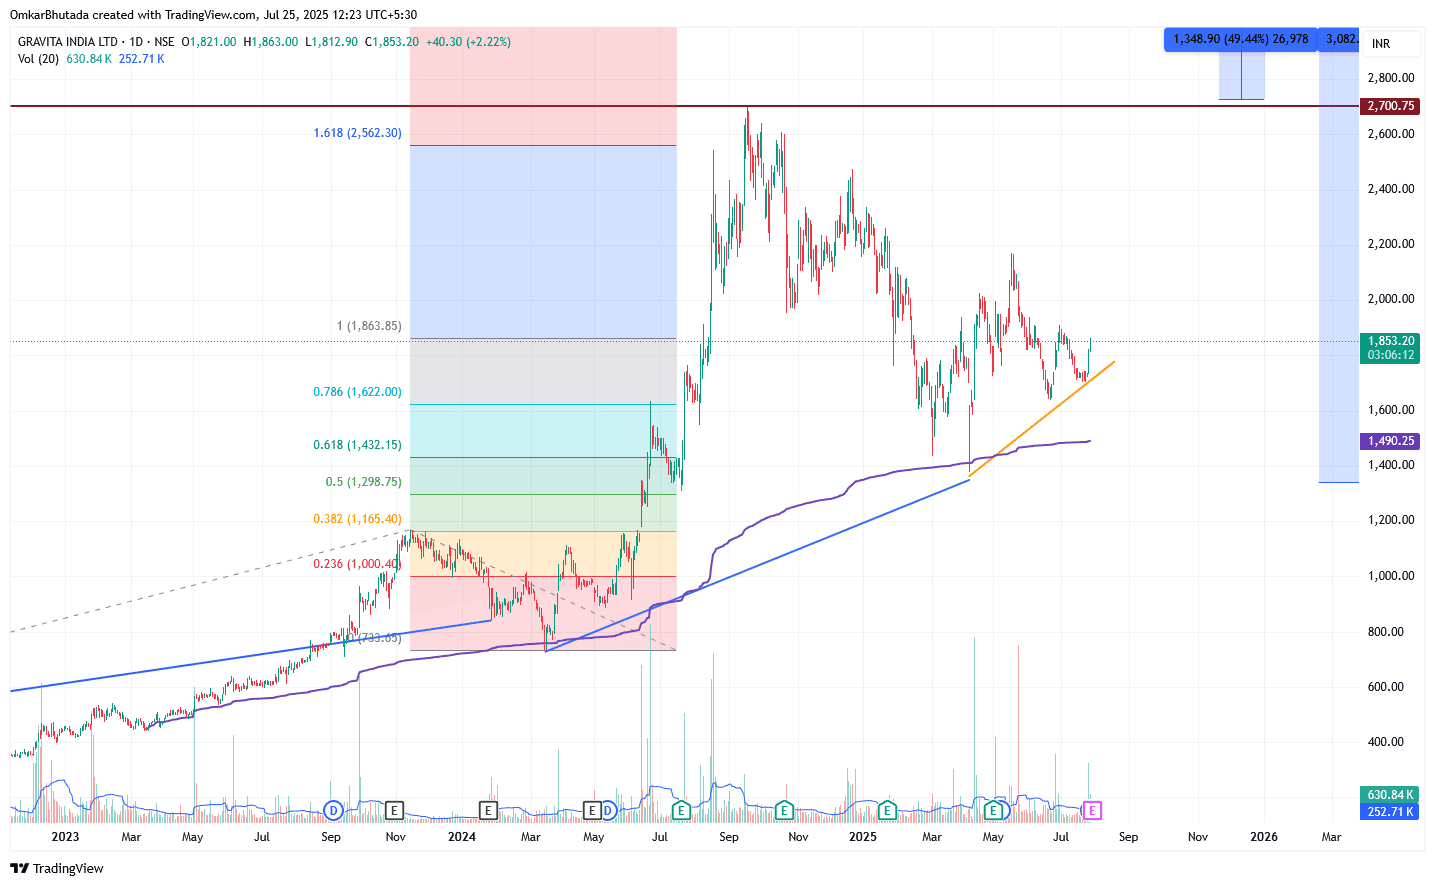Click the open value O1,821.00

[209, 42]
